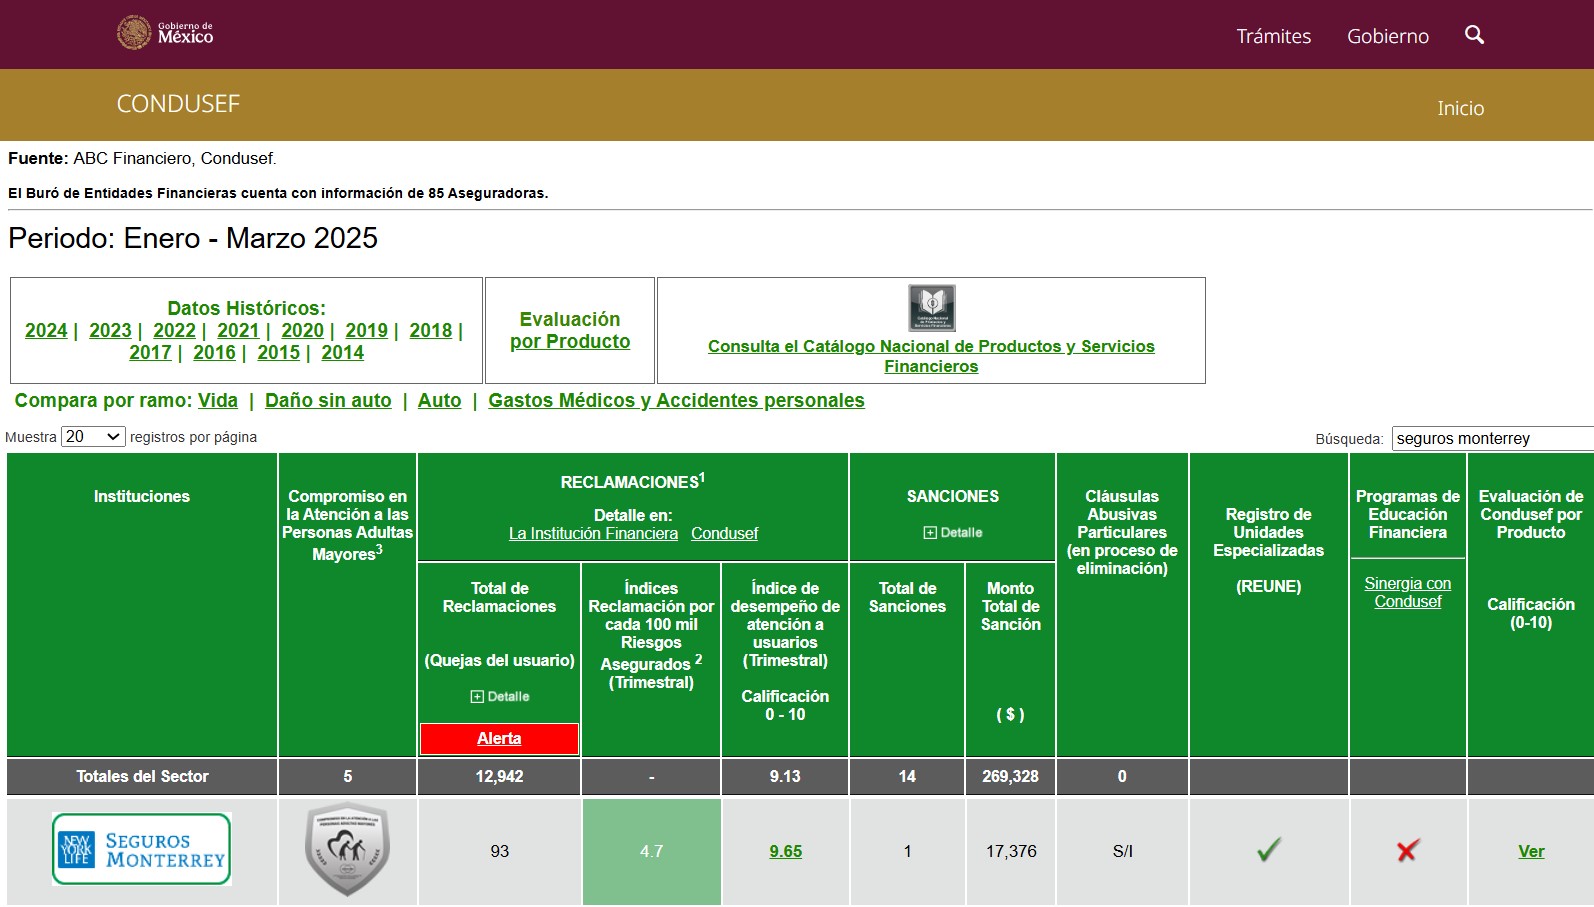Screen dimensions: 1594x907
Task: Open 2017 historical data
Action: (150, 353)
